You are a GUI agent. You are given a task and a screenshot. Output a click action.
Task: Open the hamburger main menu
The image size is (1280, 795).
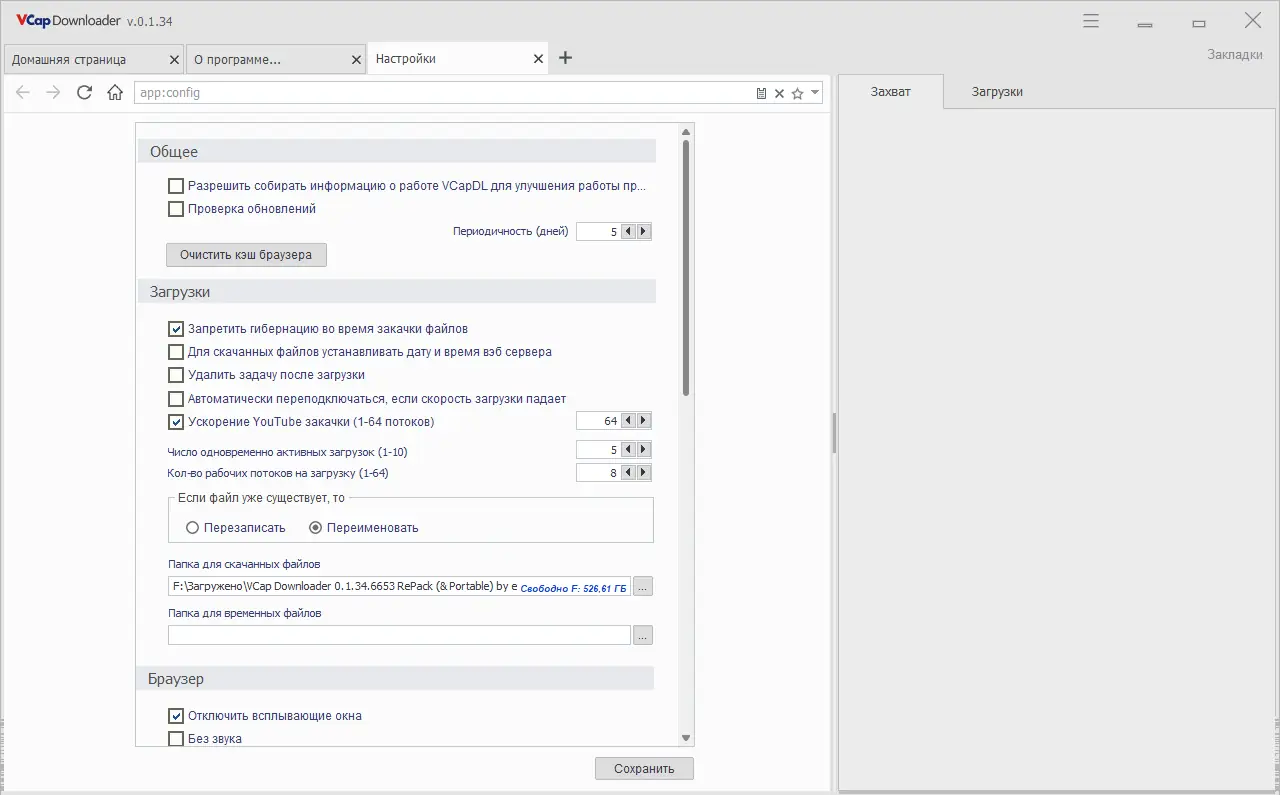[x=1091, y=21]
